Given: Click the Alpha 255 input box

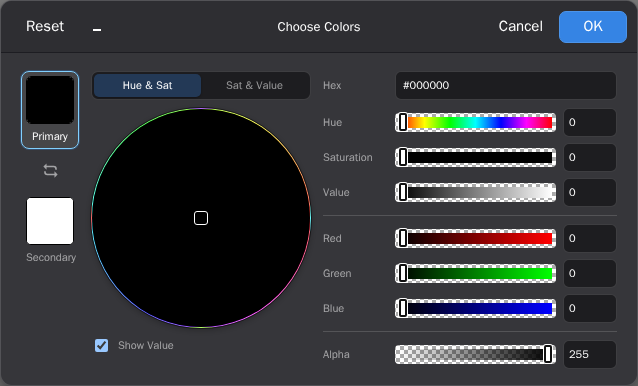Looking at the screenshot, I should coord(590,354).
